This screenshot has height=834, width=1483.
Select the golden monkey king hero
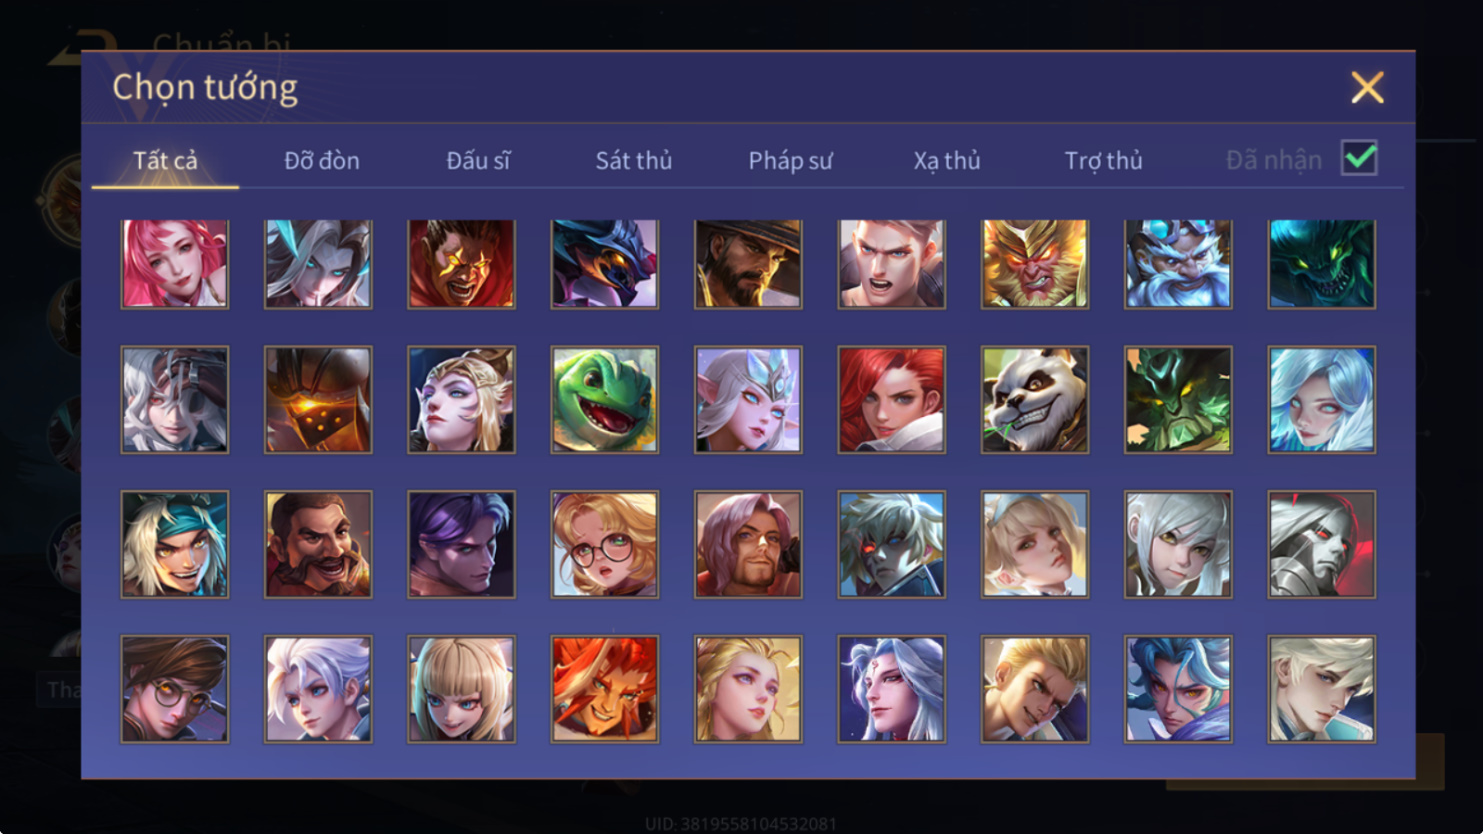click(x=1035, y=264)
